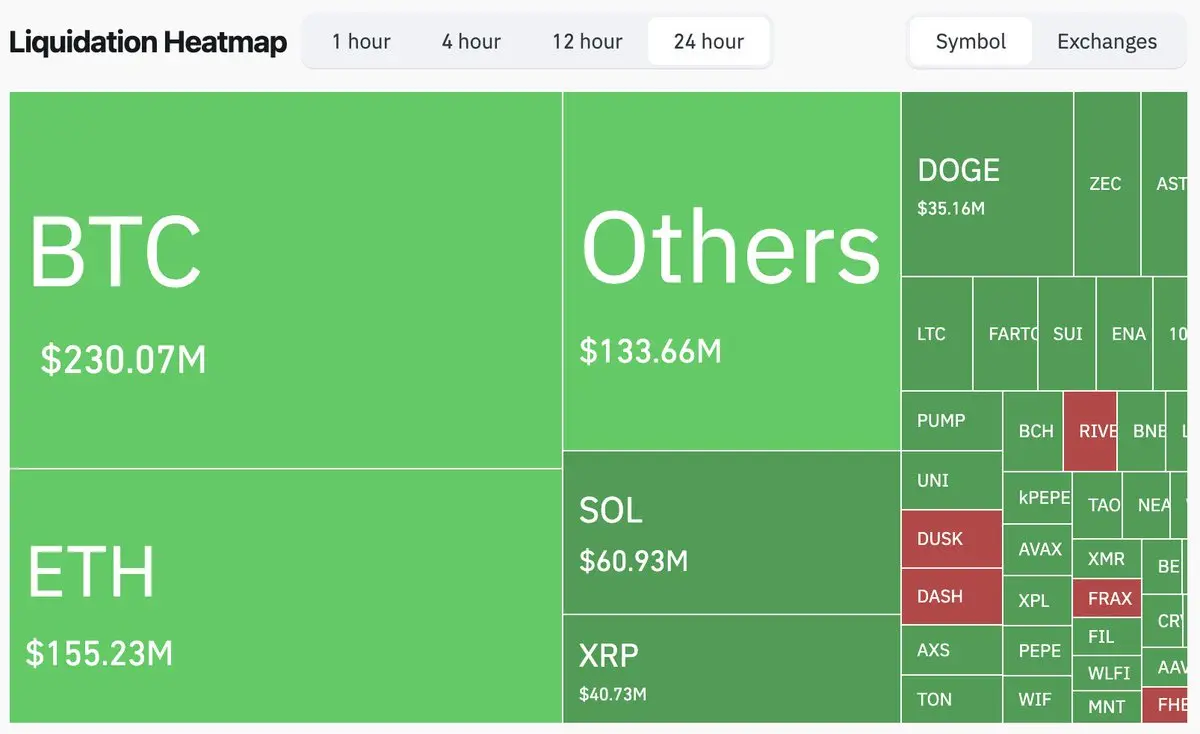Click the WIF tile

1038,699
